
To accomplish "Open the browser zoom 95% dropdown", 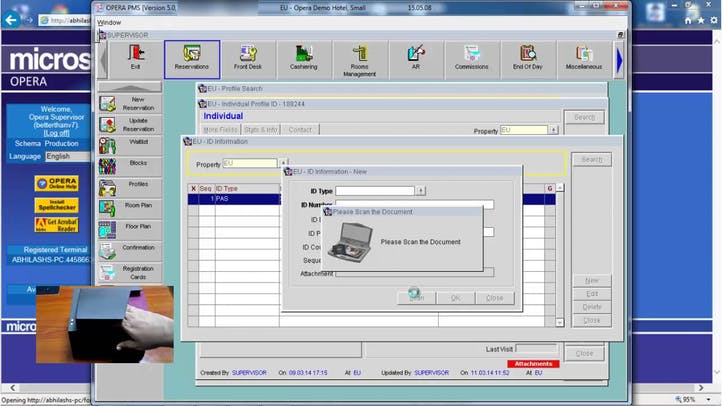I will (x=710, y=399).
